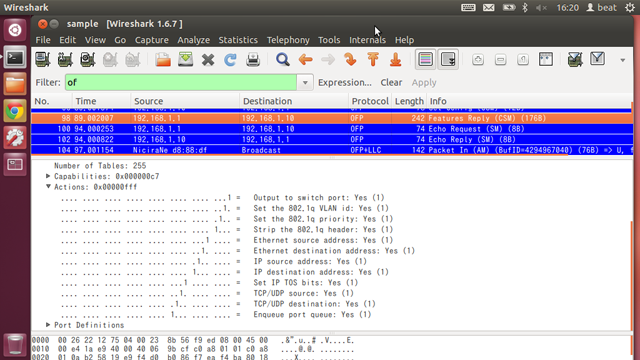Close the capture file X icon
The width and height of the screenshot is (640, 360).
point(208,60)
